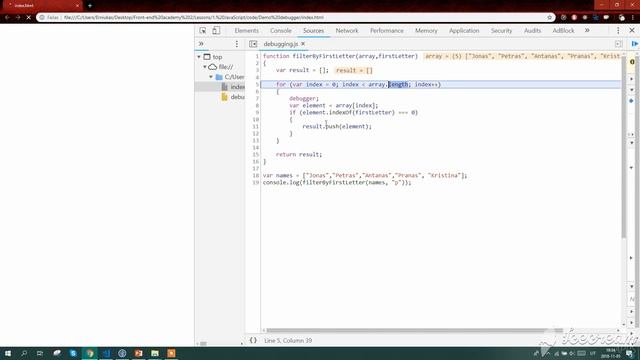This screenshot has height=360, width=640.
Task: Click the 'return result;' code line
Action: click(299, 154)
